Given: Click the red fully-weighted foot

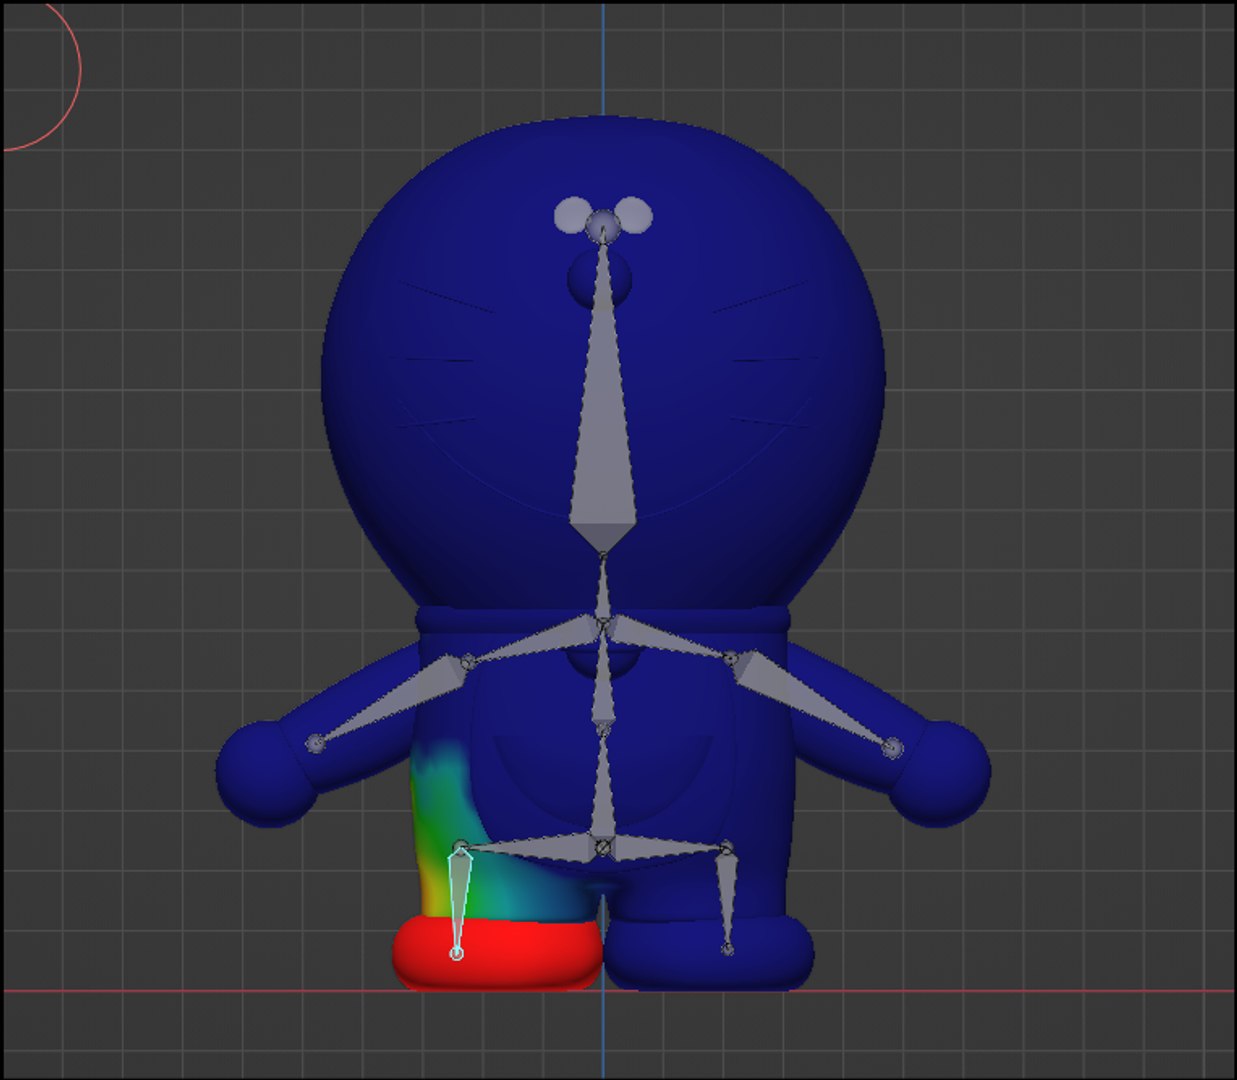Looking at the screenshot, I should pos(497,954).
